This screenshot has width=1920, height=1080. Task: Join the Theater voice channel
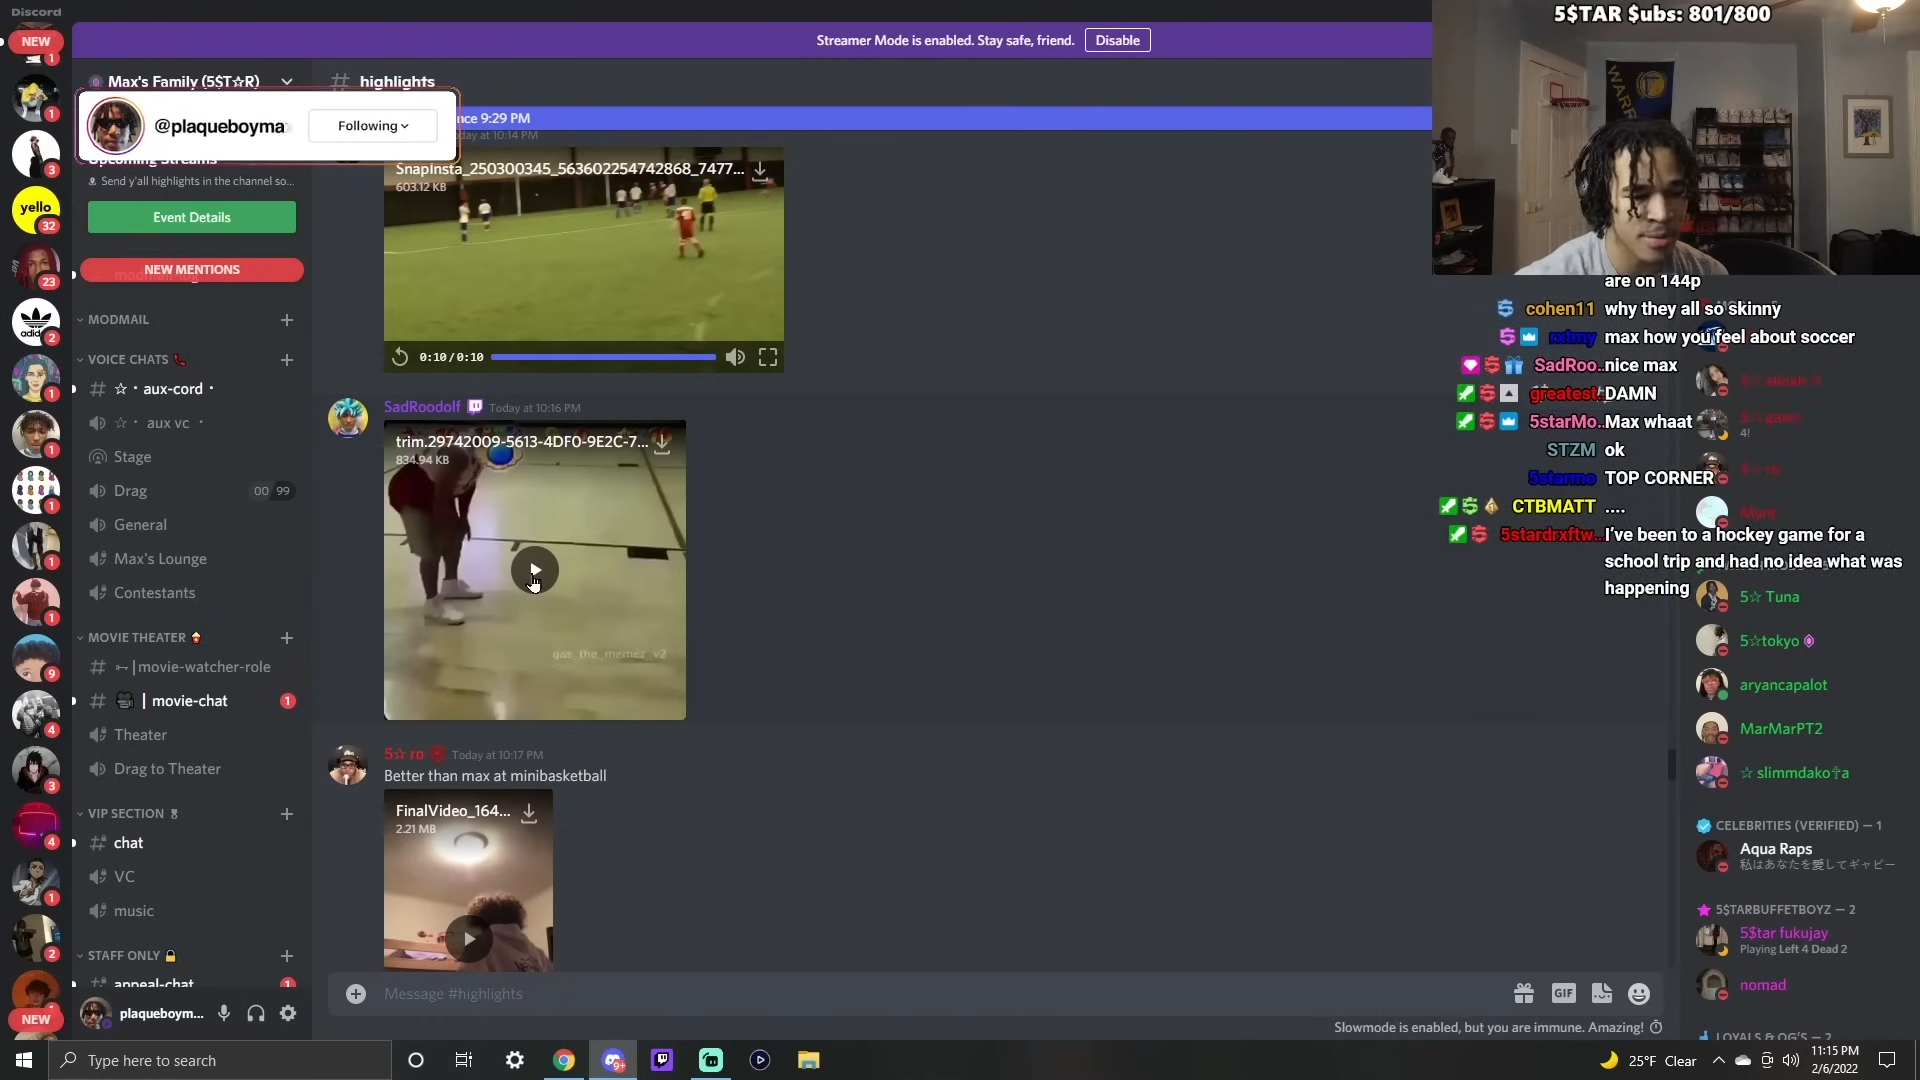coord(190,735)
